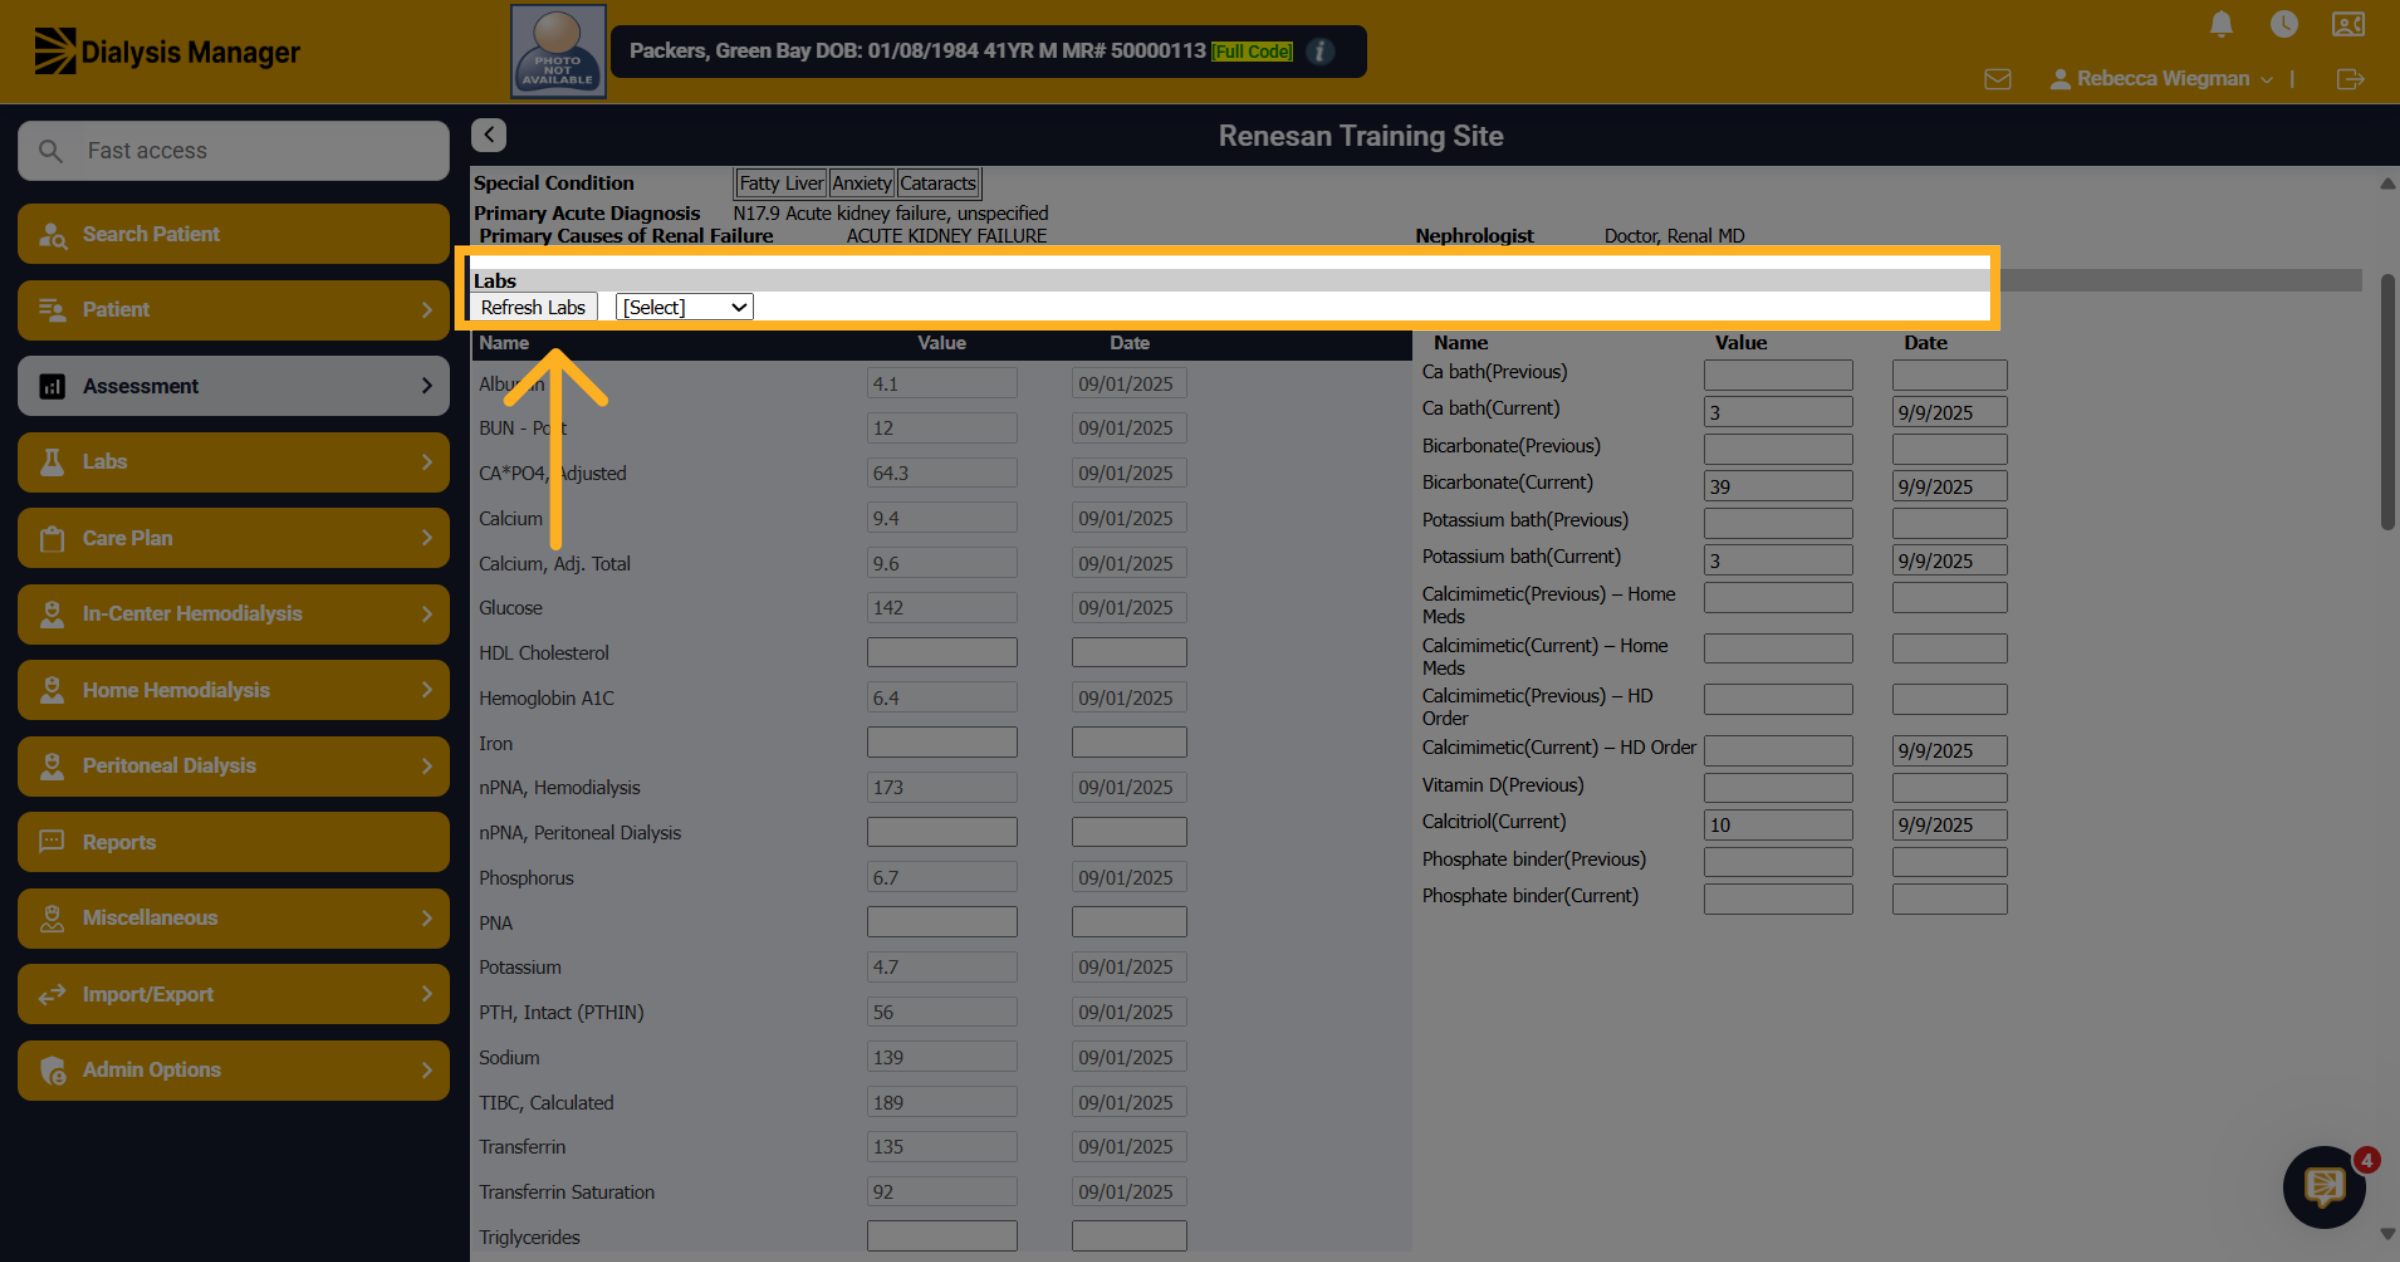Click the Fast access search field
Image resolution: width=2400 pixels, height=1262 pixels.
(x=233, y=151)
